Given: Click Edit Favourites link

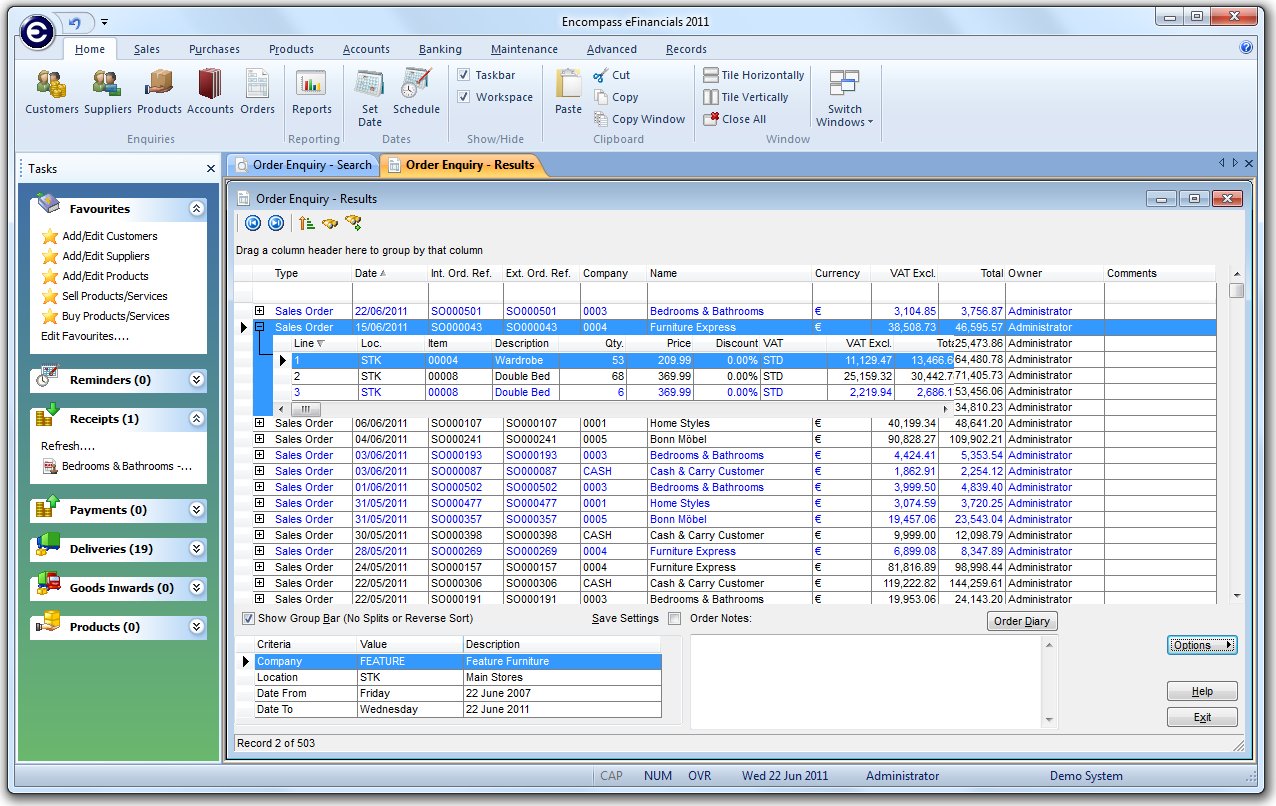Looking at the screenshot, I should point(85,336).
